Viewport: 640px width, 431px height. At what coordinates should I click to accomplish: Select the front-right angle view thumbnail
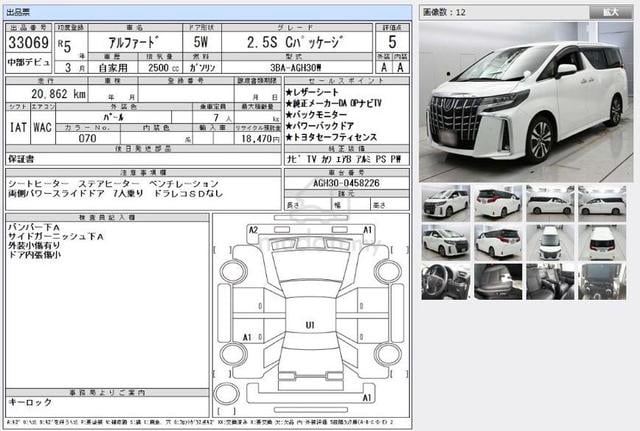446,242
